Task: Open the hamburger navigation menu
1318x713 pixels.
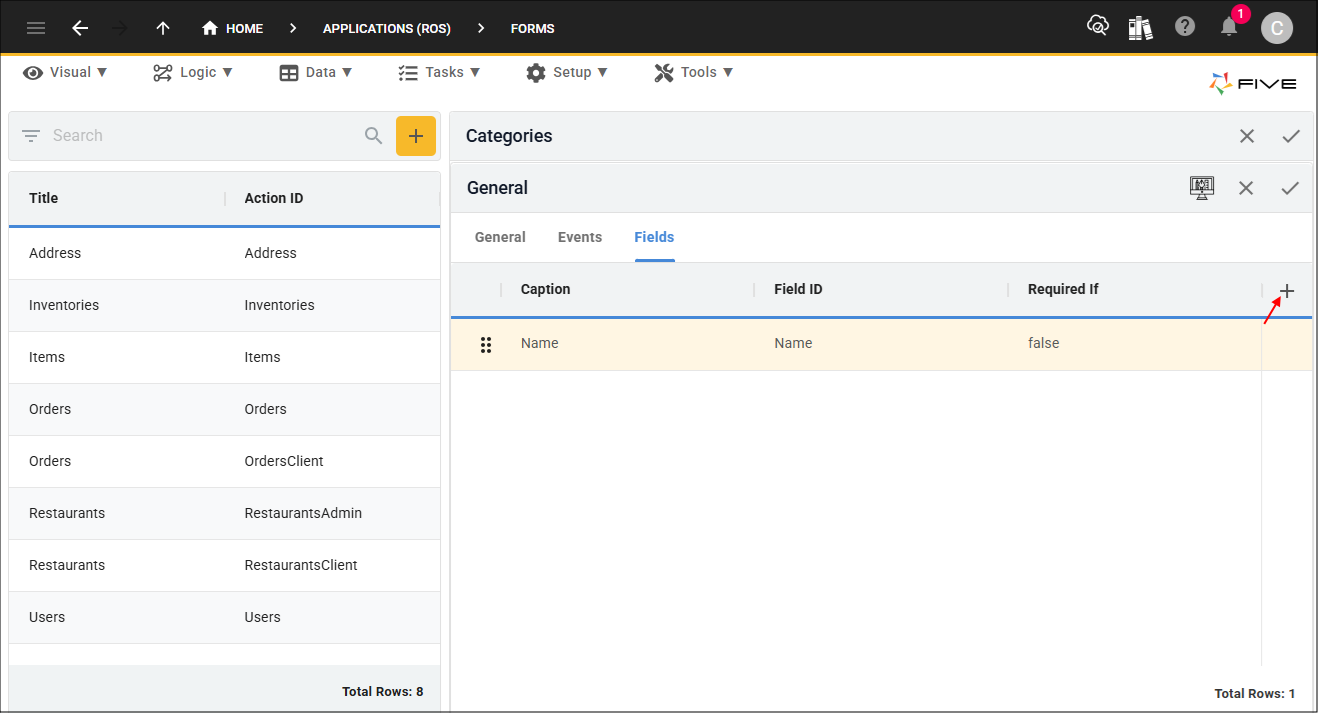Action: point(36,28)
